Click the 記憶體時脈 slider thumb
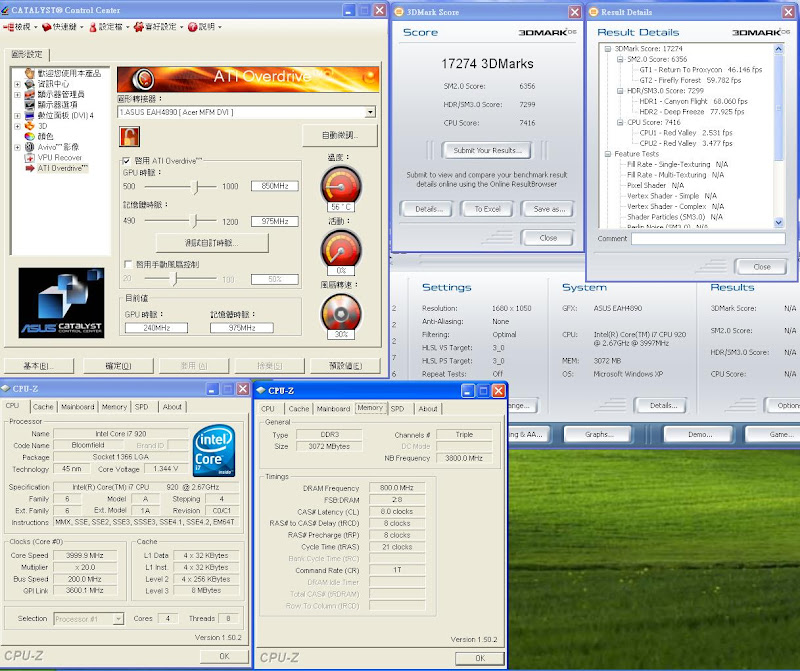This screenshot has height=671, width=800. click(x=194, y=221)
